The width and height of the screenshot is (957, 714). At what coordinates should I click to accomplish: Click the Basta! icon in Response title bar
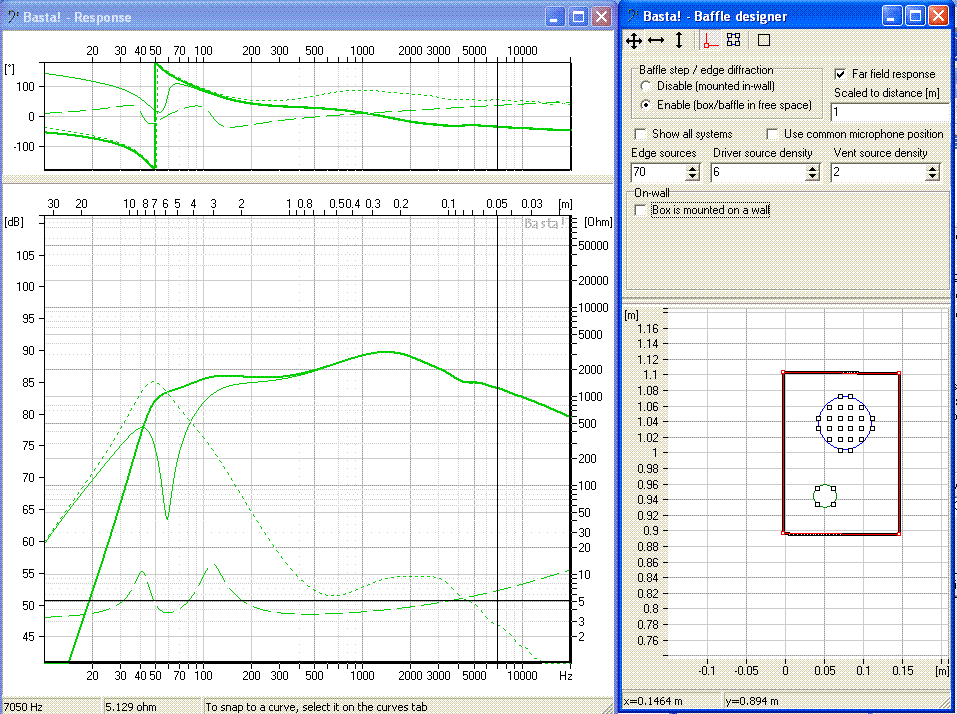(12, 17)
